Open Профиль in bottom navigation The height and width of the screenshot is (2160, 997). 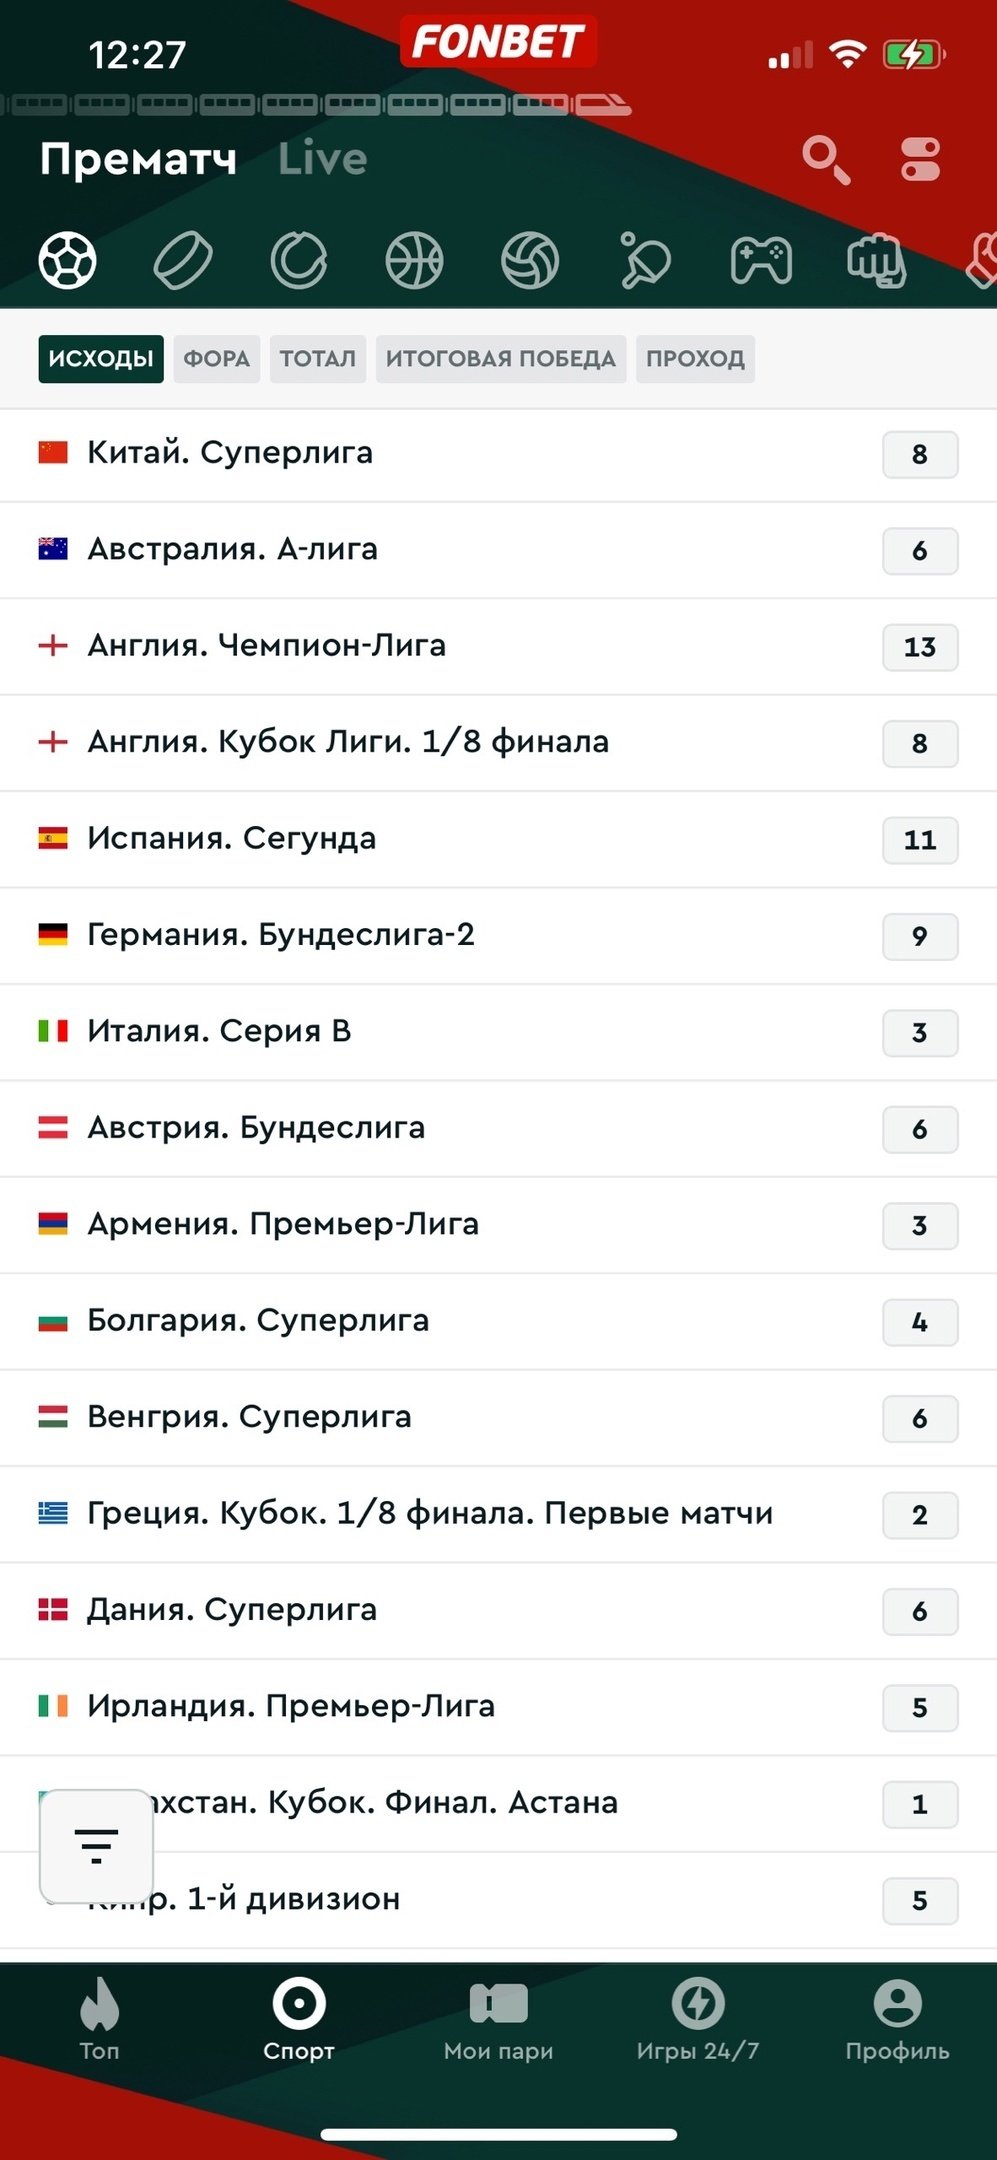click(897, 2022)
